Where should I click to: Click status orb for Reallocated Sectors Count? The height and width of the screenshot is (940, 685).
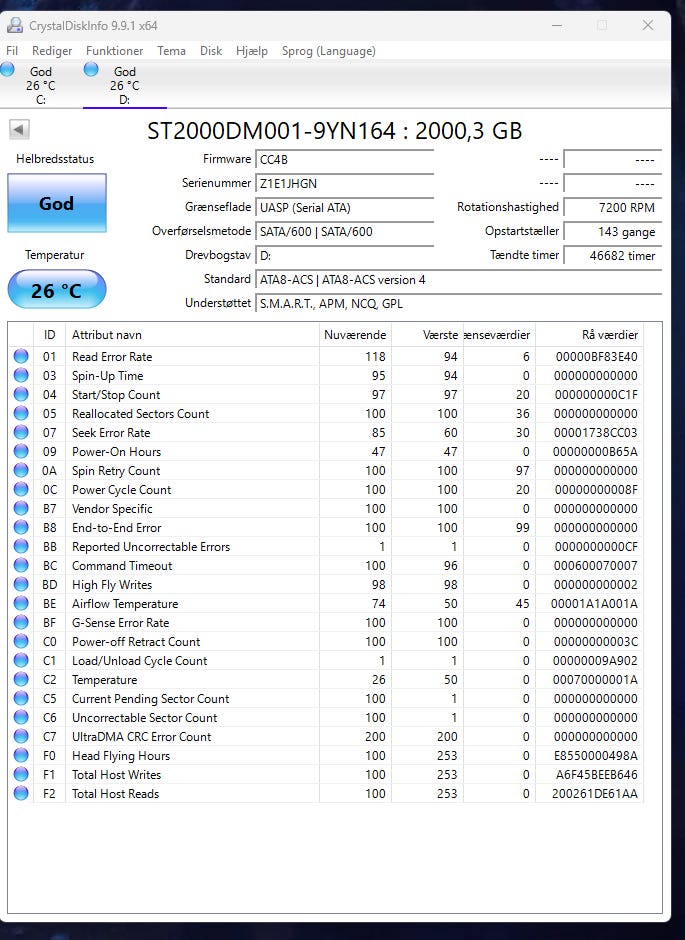pos(21,413)
